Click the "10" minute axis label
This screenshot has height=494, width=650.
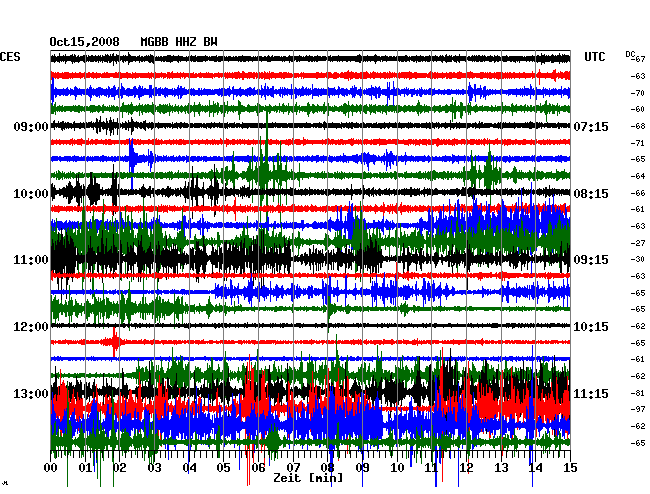click(397, 468)
